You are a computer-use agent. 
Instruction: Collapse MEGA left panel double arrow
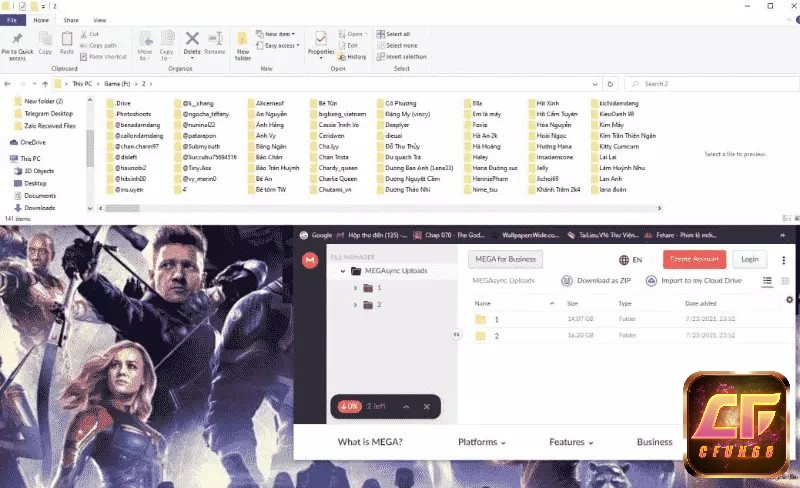457,334
